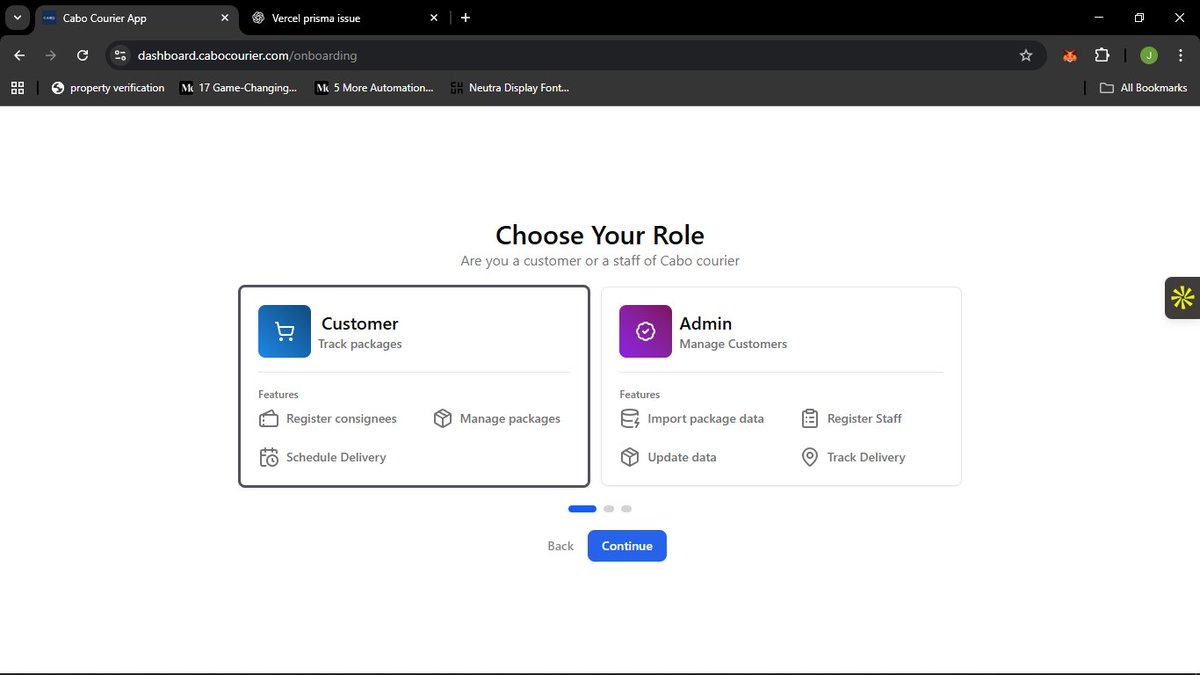Click the yellow asterisk side widget
This screenshot has height=675, width=1200.
[1183, 298]
